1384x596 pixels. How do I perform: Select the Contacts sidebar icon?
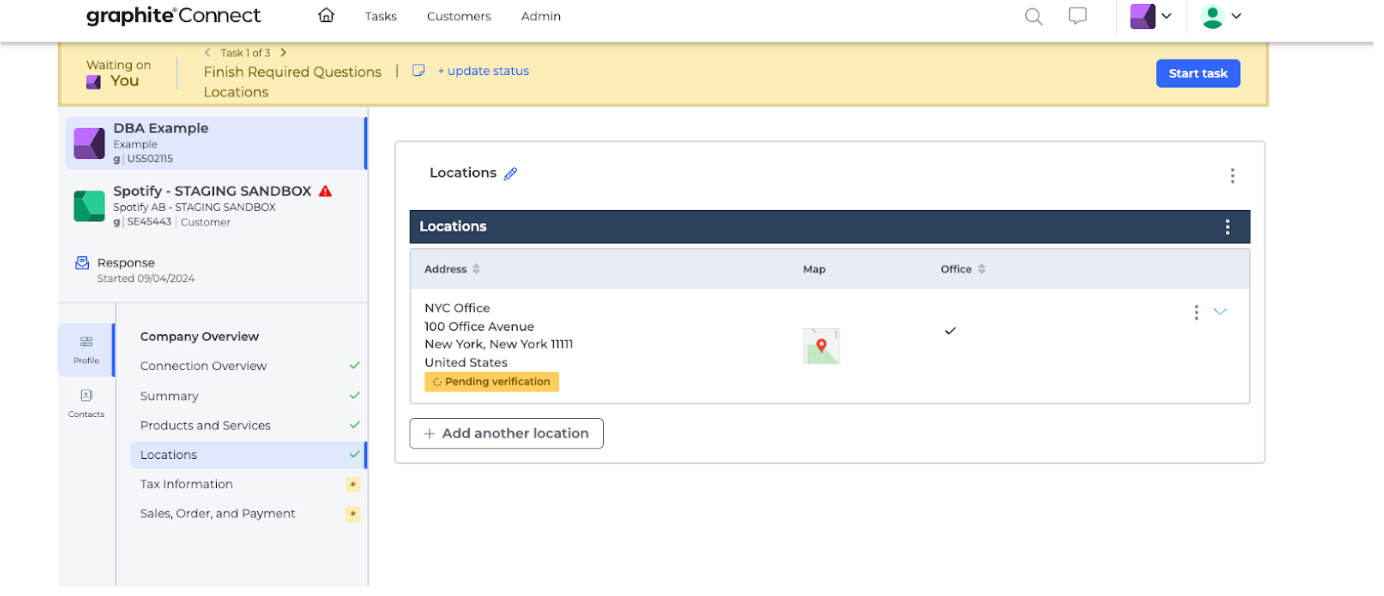(x=86, y=402)
